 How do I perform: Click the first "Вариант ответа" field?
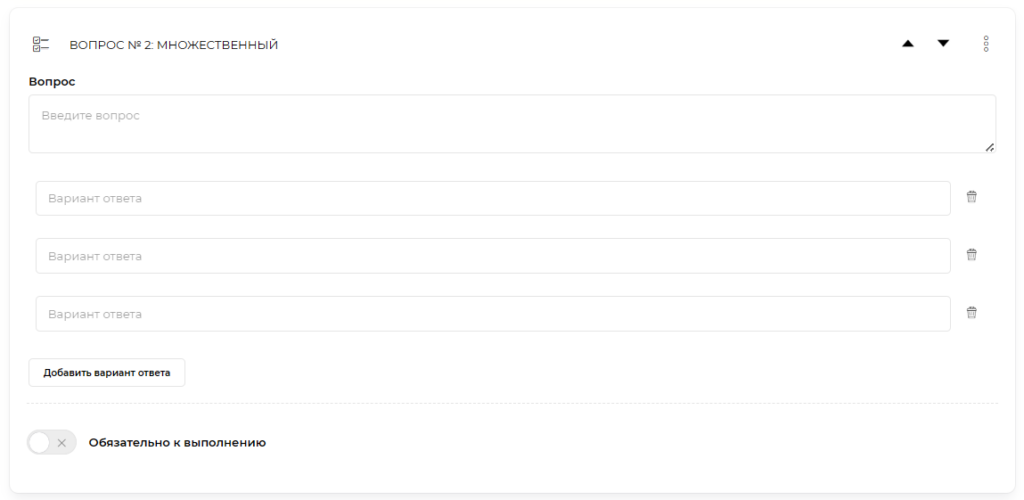tap(493, 198)
